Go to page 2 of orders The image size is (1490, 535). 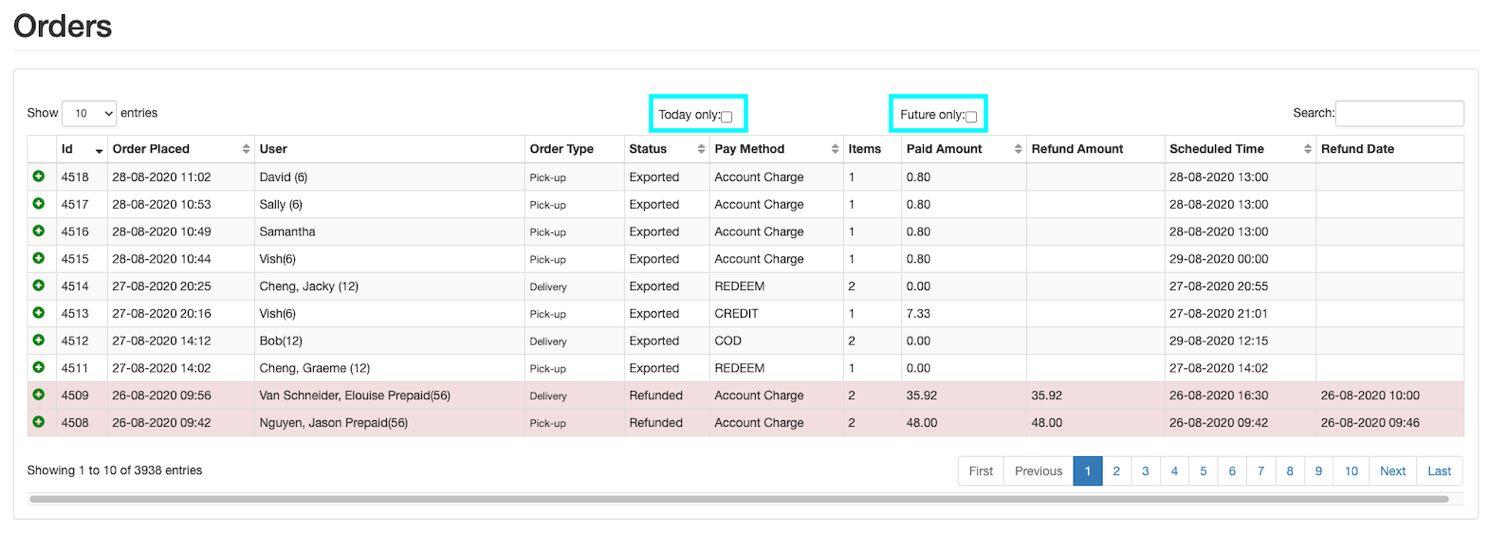point(1116,471)
